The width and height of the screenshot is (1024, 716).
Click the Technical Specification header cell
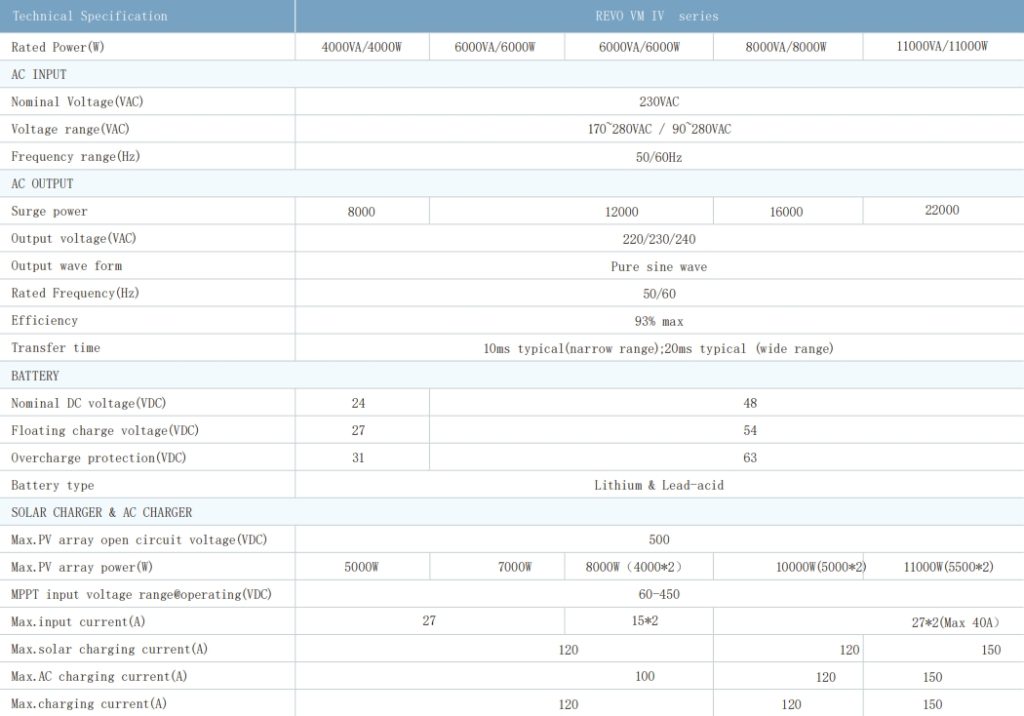tap(90, 16)
